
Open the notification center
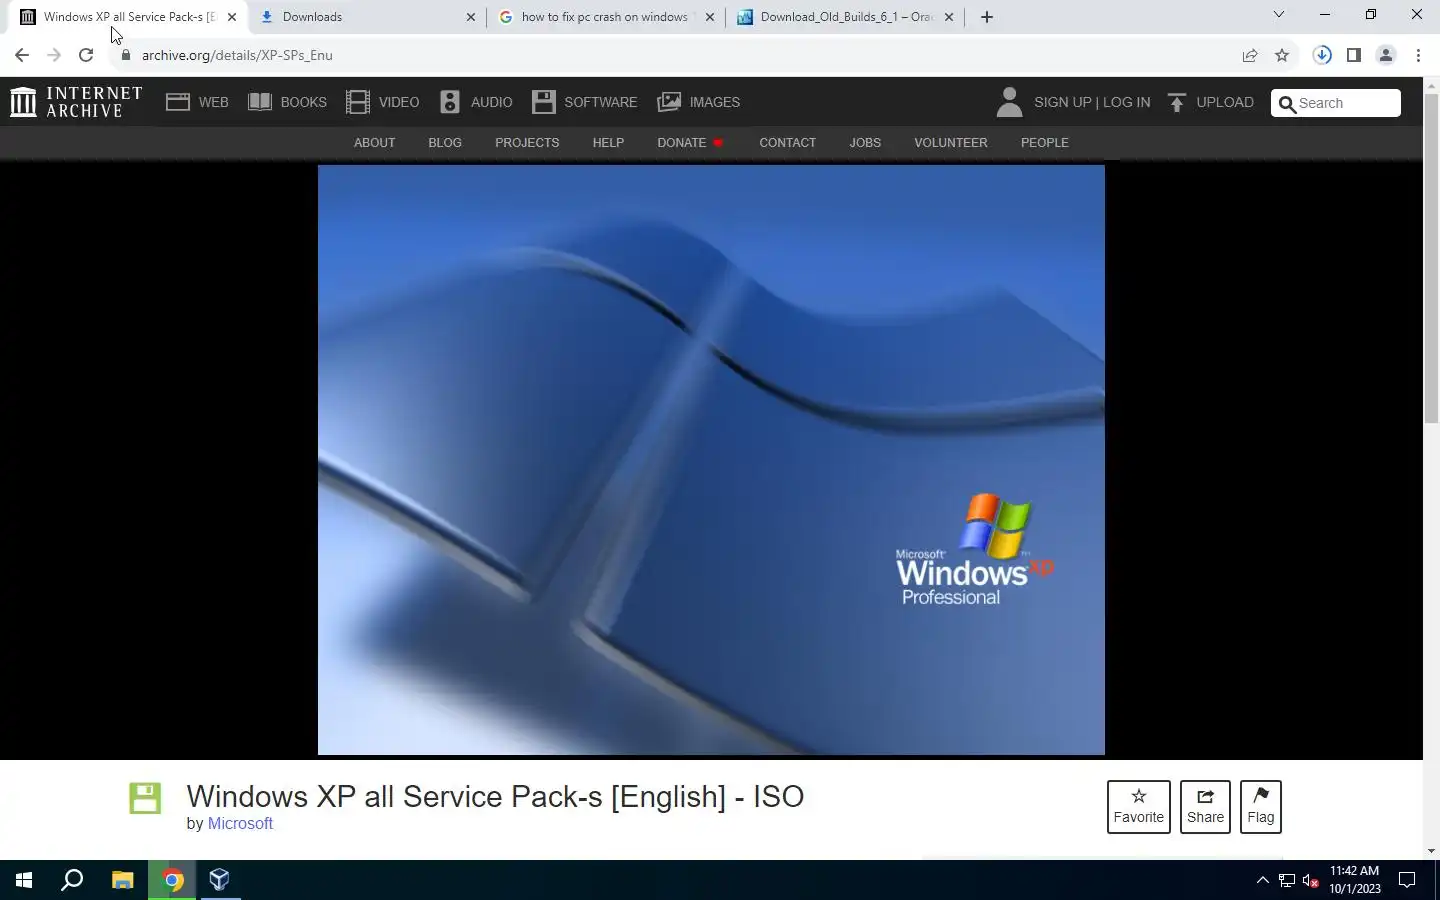click(x=1407, y=880)
